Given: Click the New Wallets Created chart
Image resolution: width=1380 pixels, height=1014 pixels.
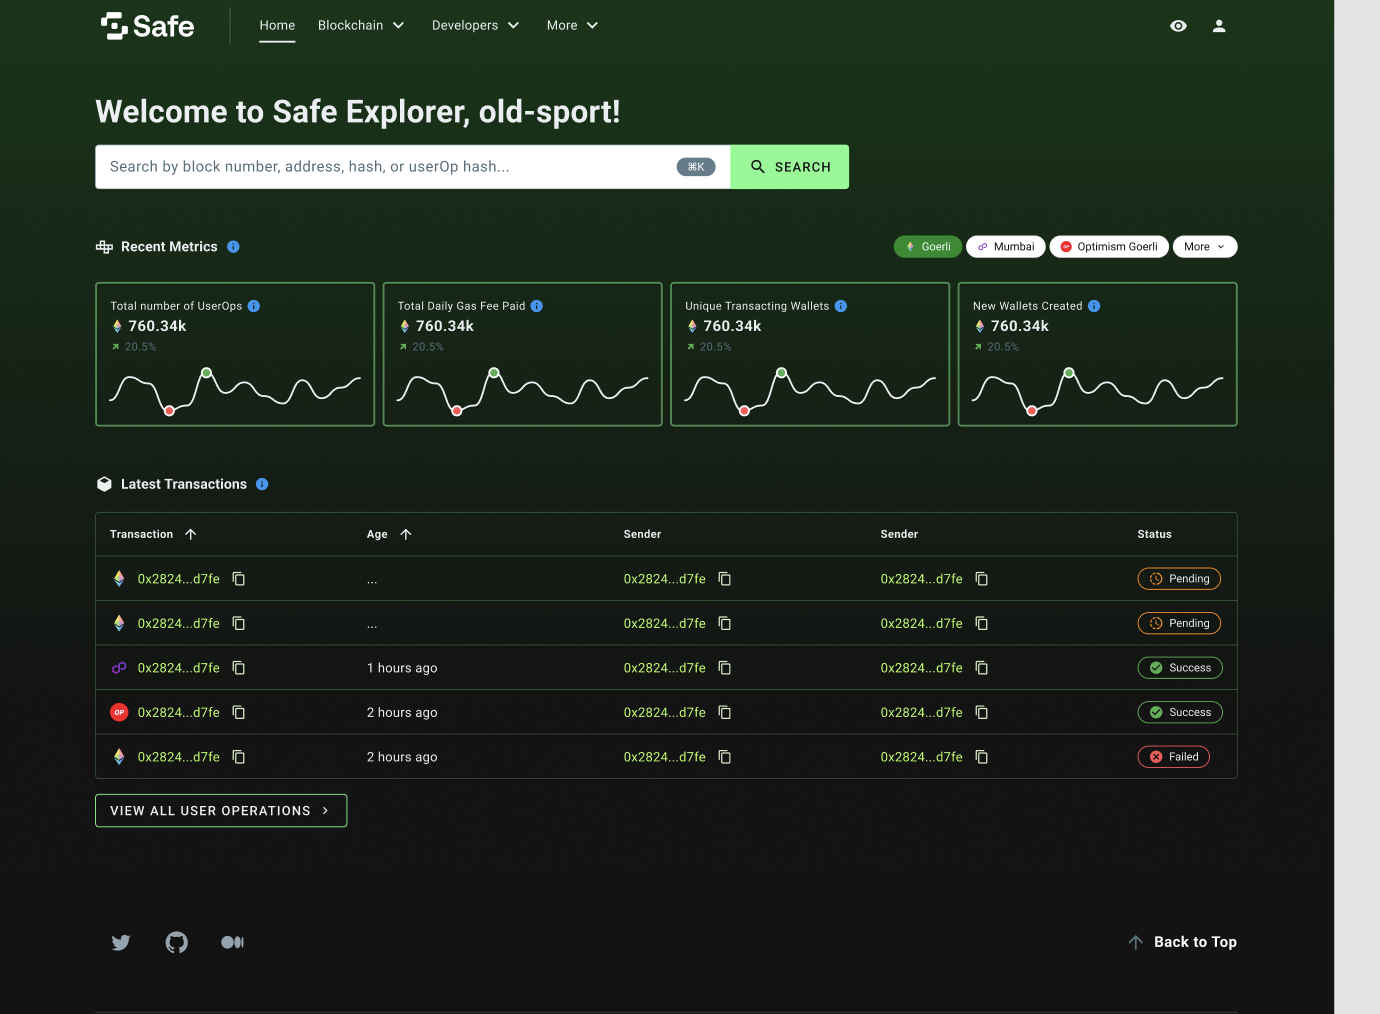Looking at the screenshot, I should [1098, 390].
